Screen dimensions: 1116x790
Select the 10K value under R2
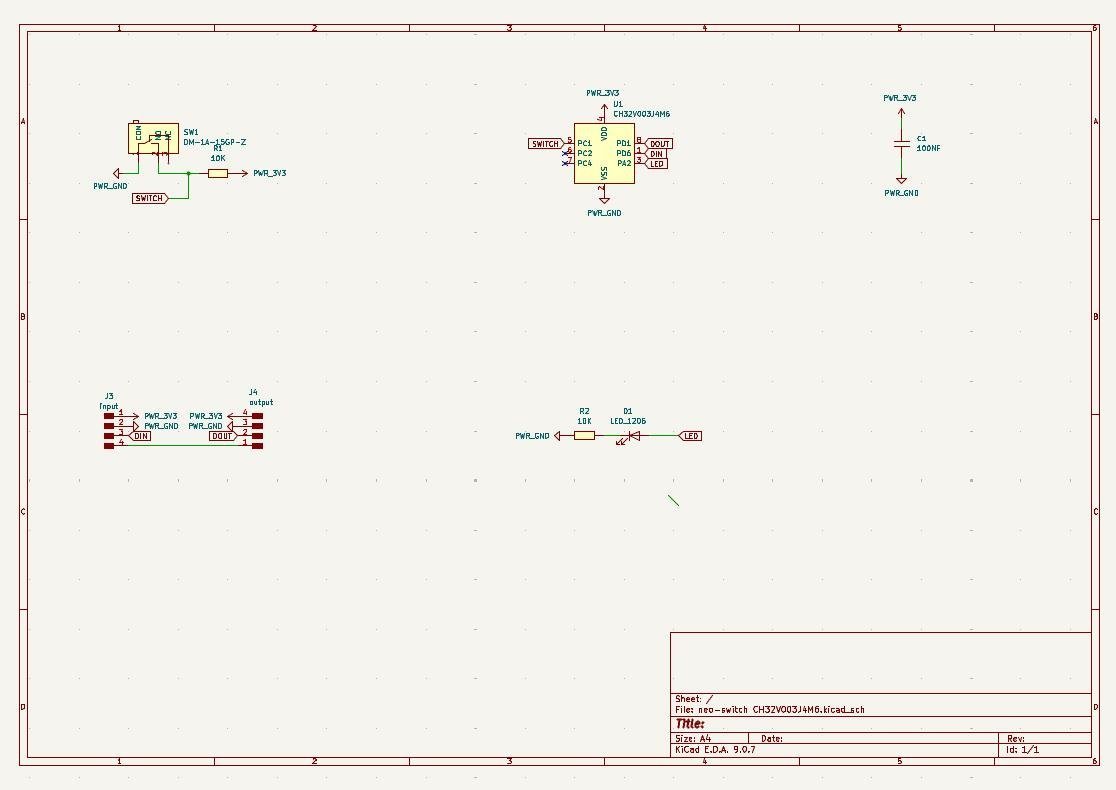click(584, 421)
